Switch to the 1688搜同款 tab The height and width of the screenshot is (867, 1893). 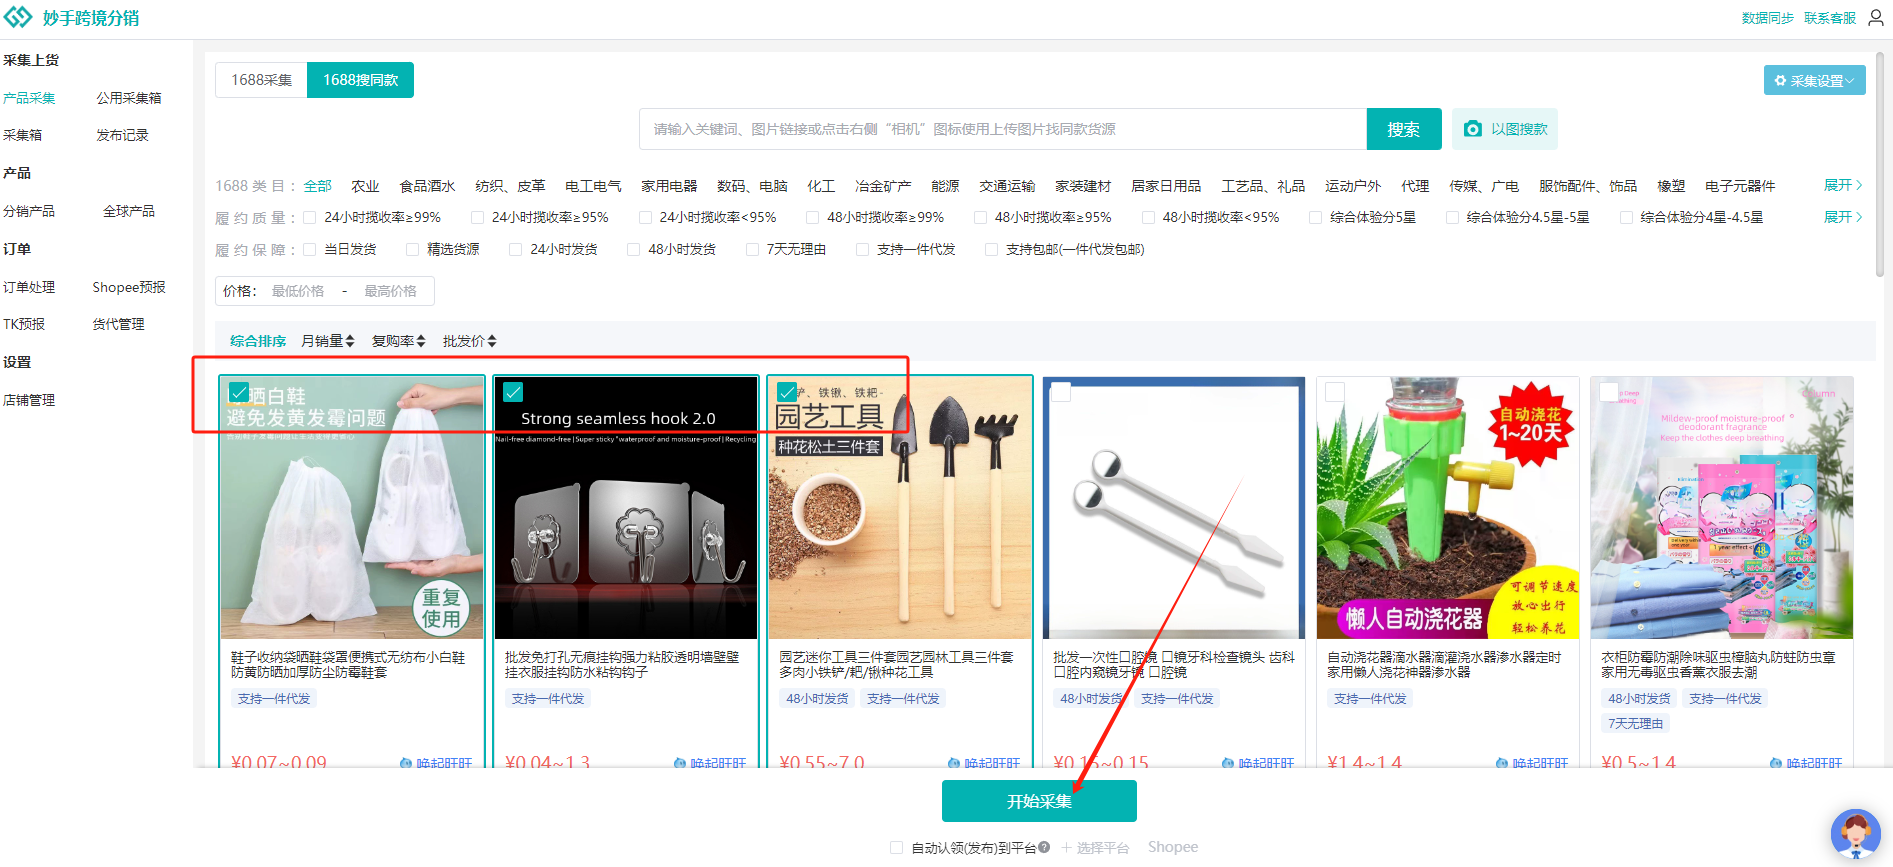point(361,80)
